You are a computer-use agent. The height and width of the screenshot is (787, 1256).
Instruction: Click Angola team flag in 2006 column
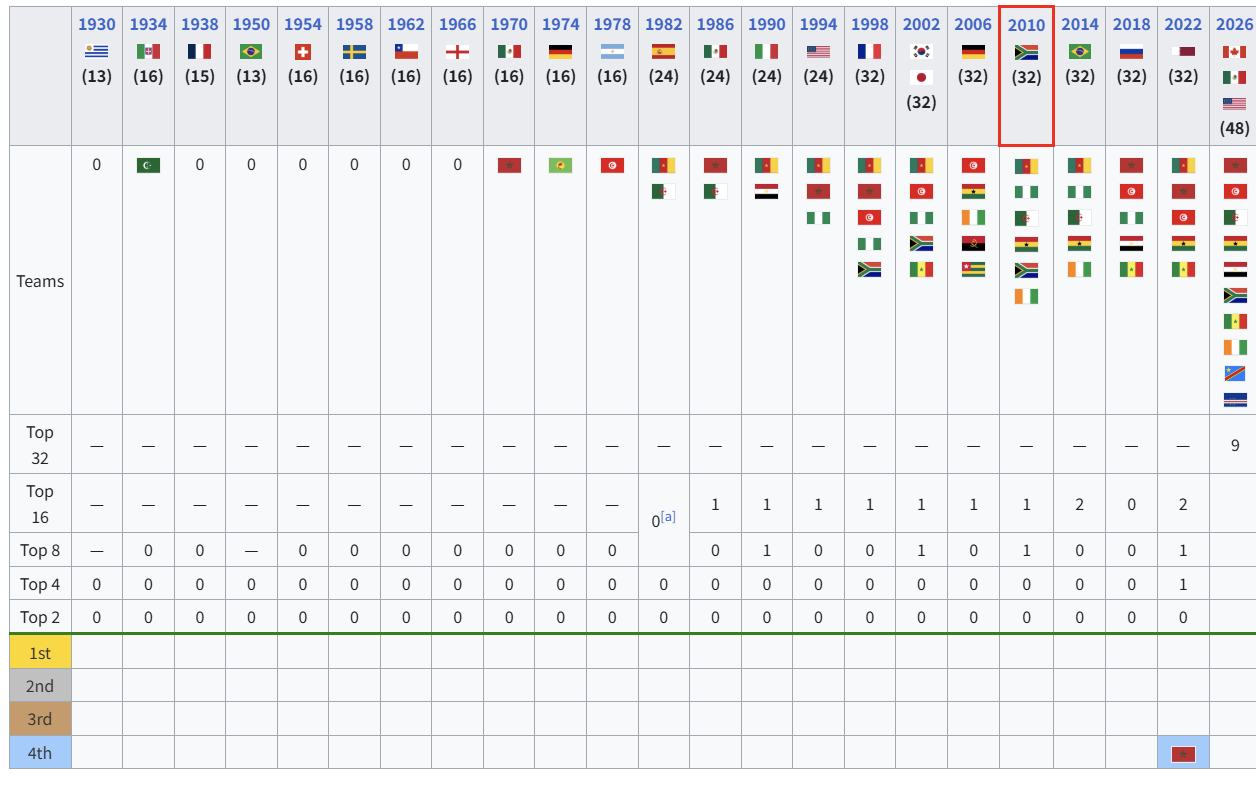pyautogui.click(x=974, y=243)
